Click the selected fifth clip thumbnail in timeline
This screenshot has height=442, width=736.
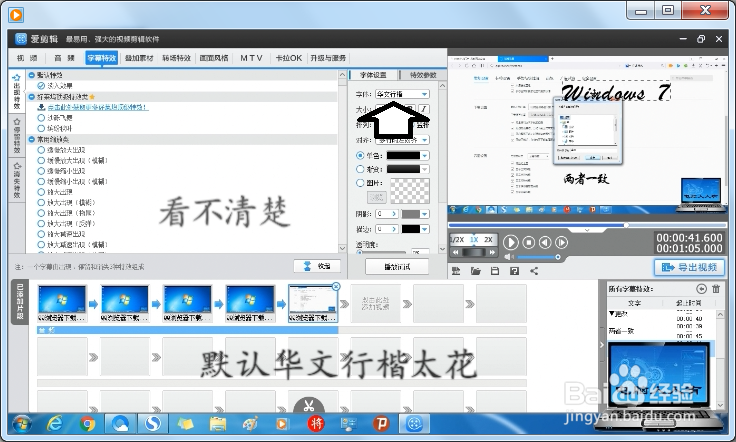(313, 304)
